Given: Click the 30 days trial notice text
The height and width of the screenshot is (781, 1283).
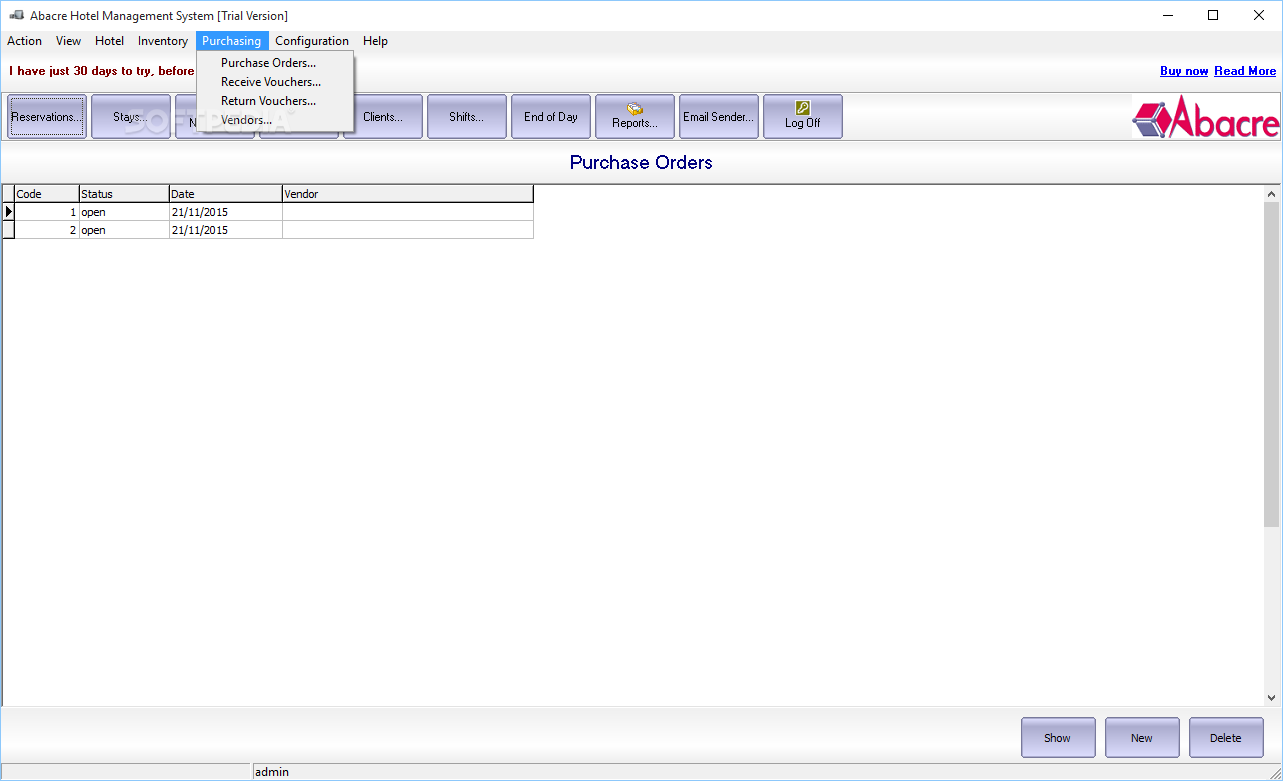Looking at the screenshot, I should [102, 71].
